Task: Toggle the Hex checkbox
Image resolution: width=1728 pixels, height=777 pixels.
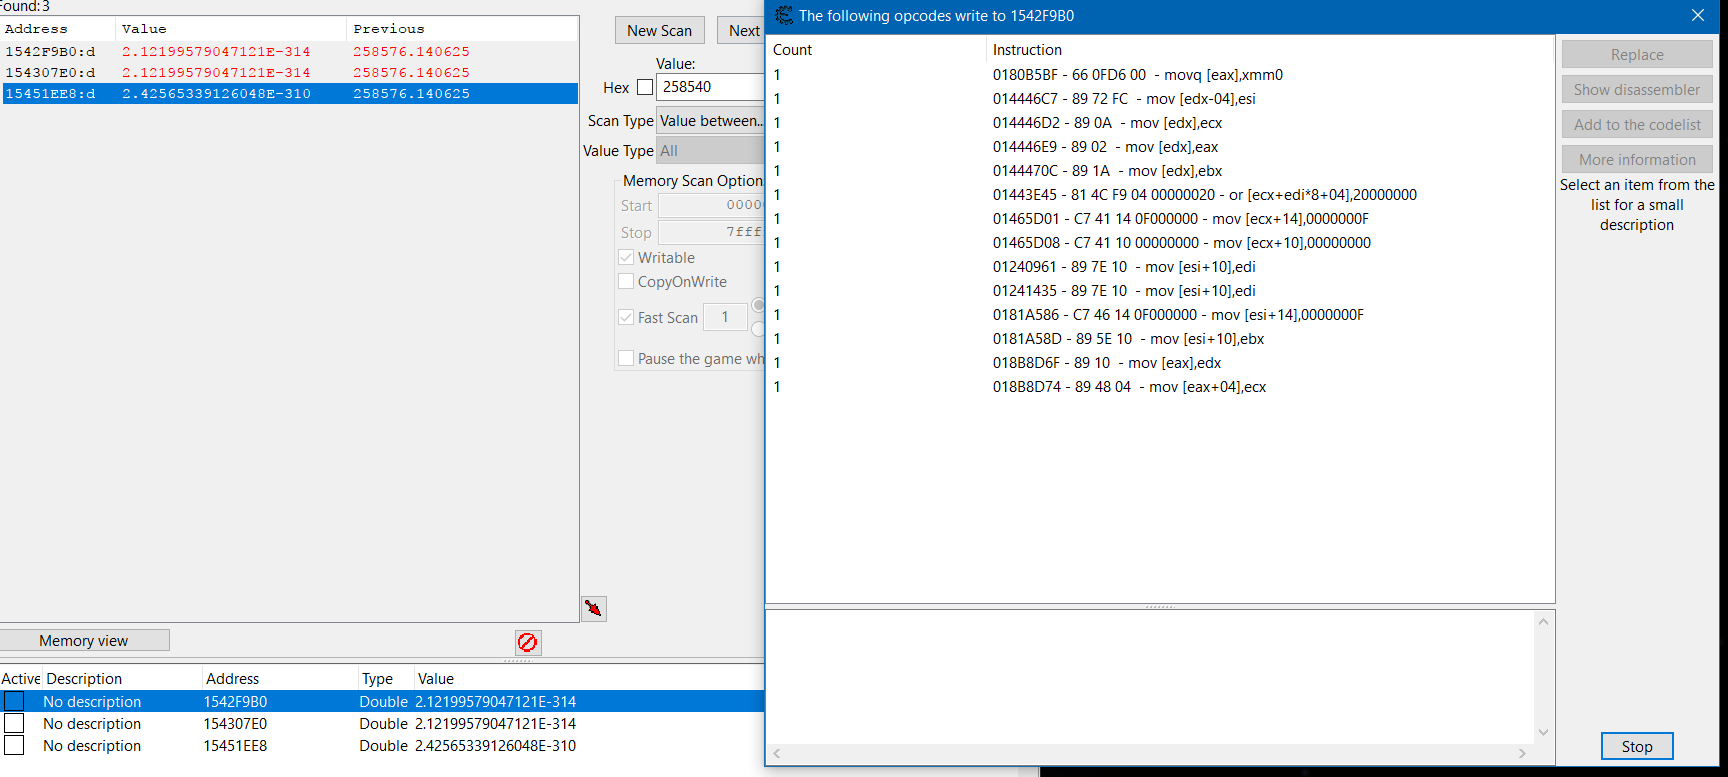Action: pos(645,87)
